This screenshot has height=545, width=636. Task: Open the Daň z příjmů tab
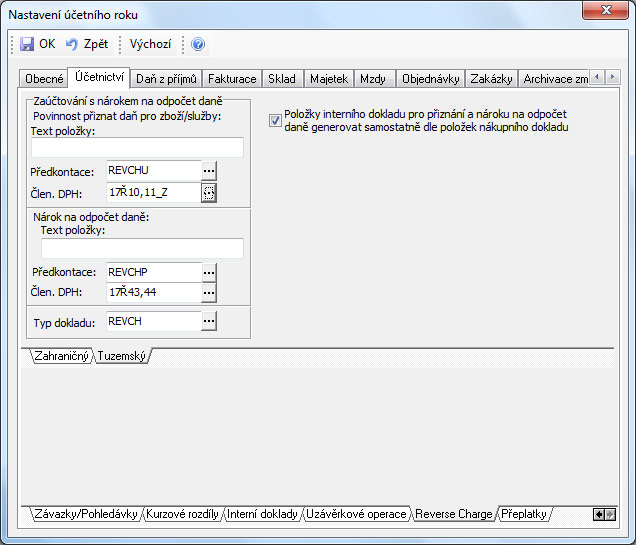(x=166, y=78)
